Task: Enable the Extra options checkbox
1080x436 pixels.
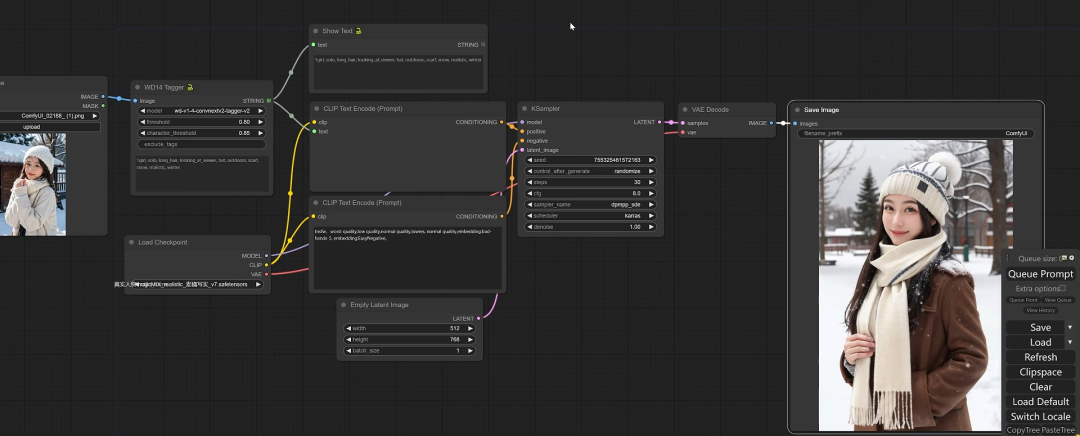Action: [1062, 288]
